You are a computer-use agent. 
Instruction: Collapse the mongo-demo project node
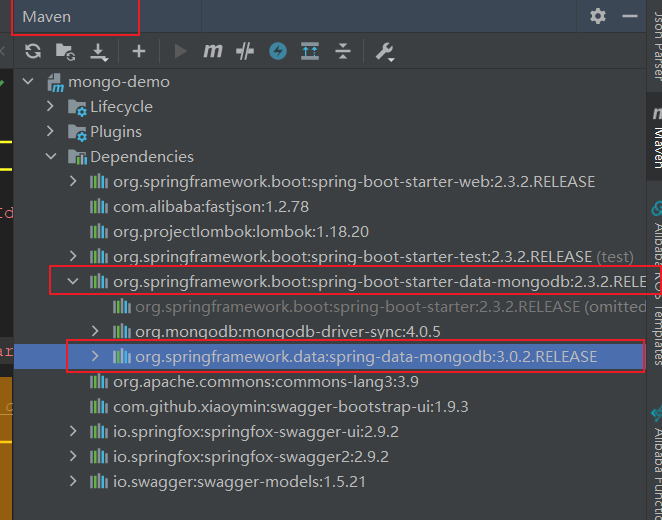coord(27,82)
